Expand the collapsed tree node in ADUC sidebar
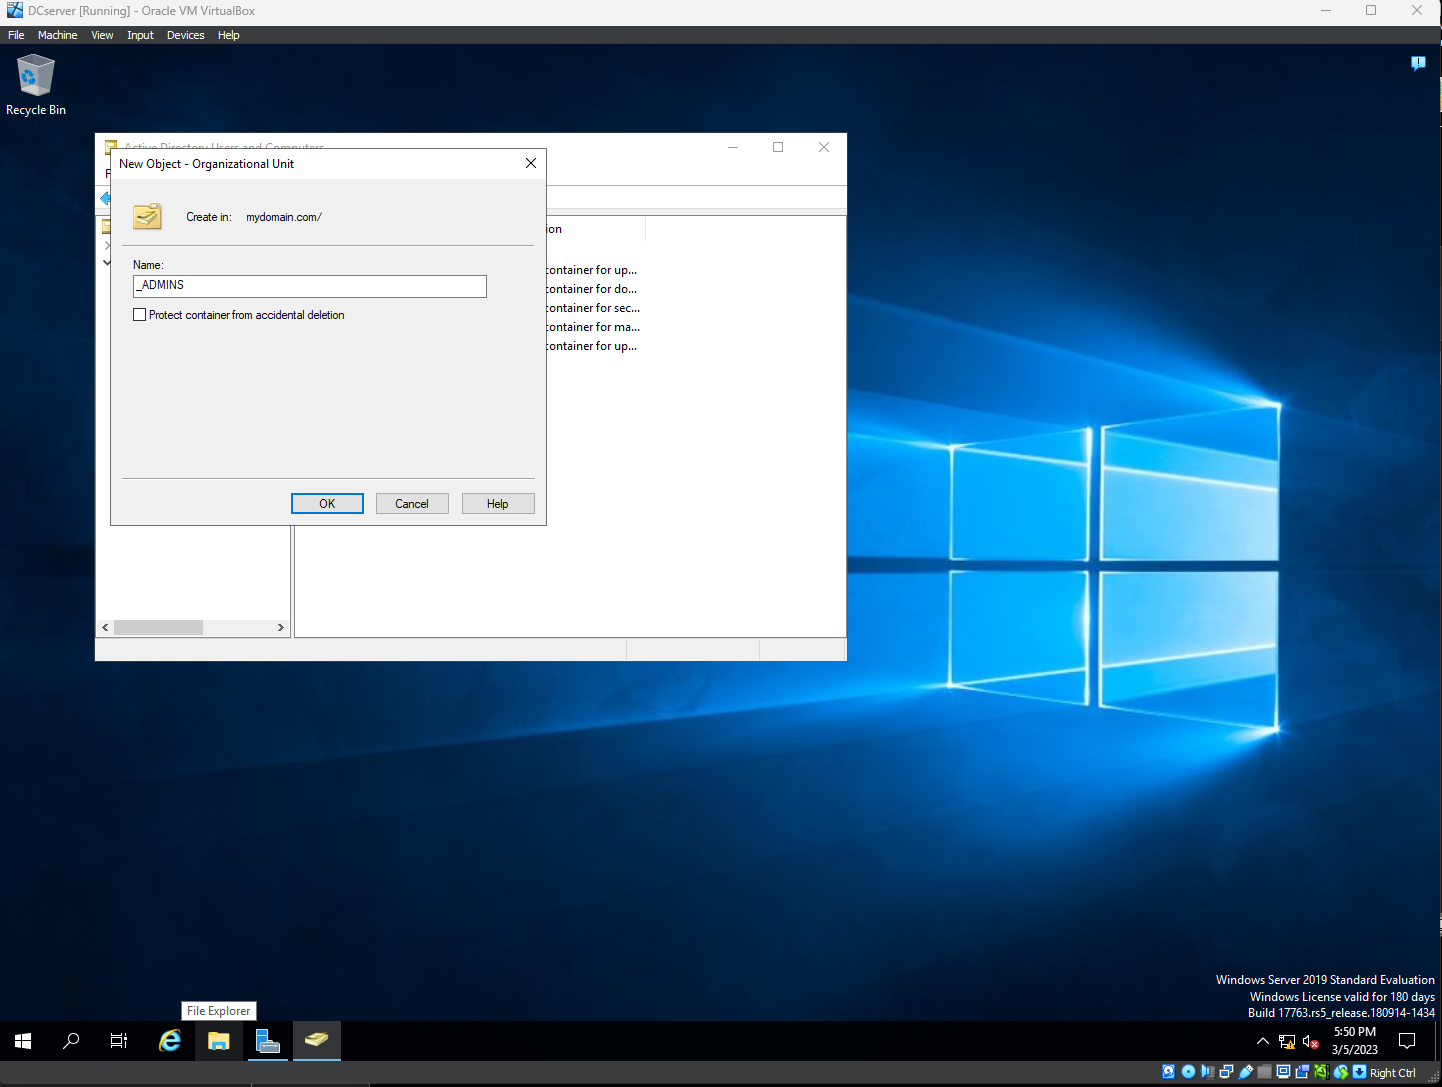Screen dimensions: 1442x1087 pos(107,245)
